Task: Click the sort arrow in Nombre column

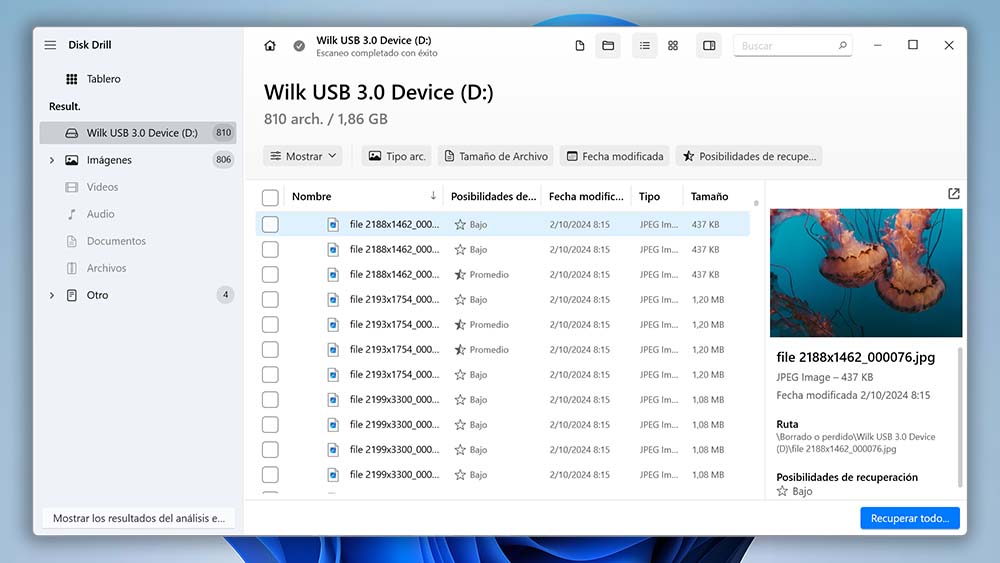Action: pos(433,196)
